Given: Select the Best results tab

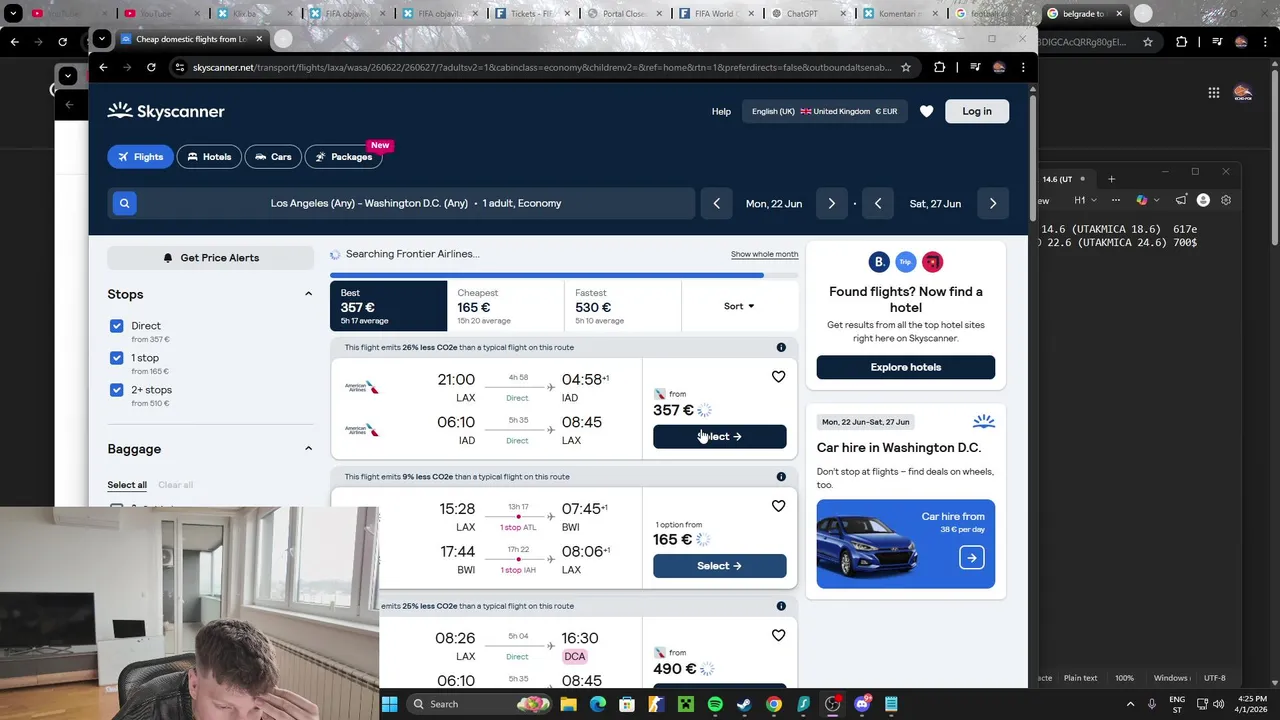Looking at the screenshot, I should (389, 306).
